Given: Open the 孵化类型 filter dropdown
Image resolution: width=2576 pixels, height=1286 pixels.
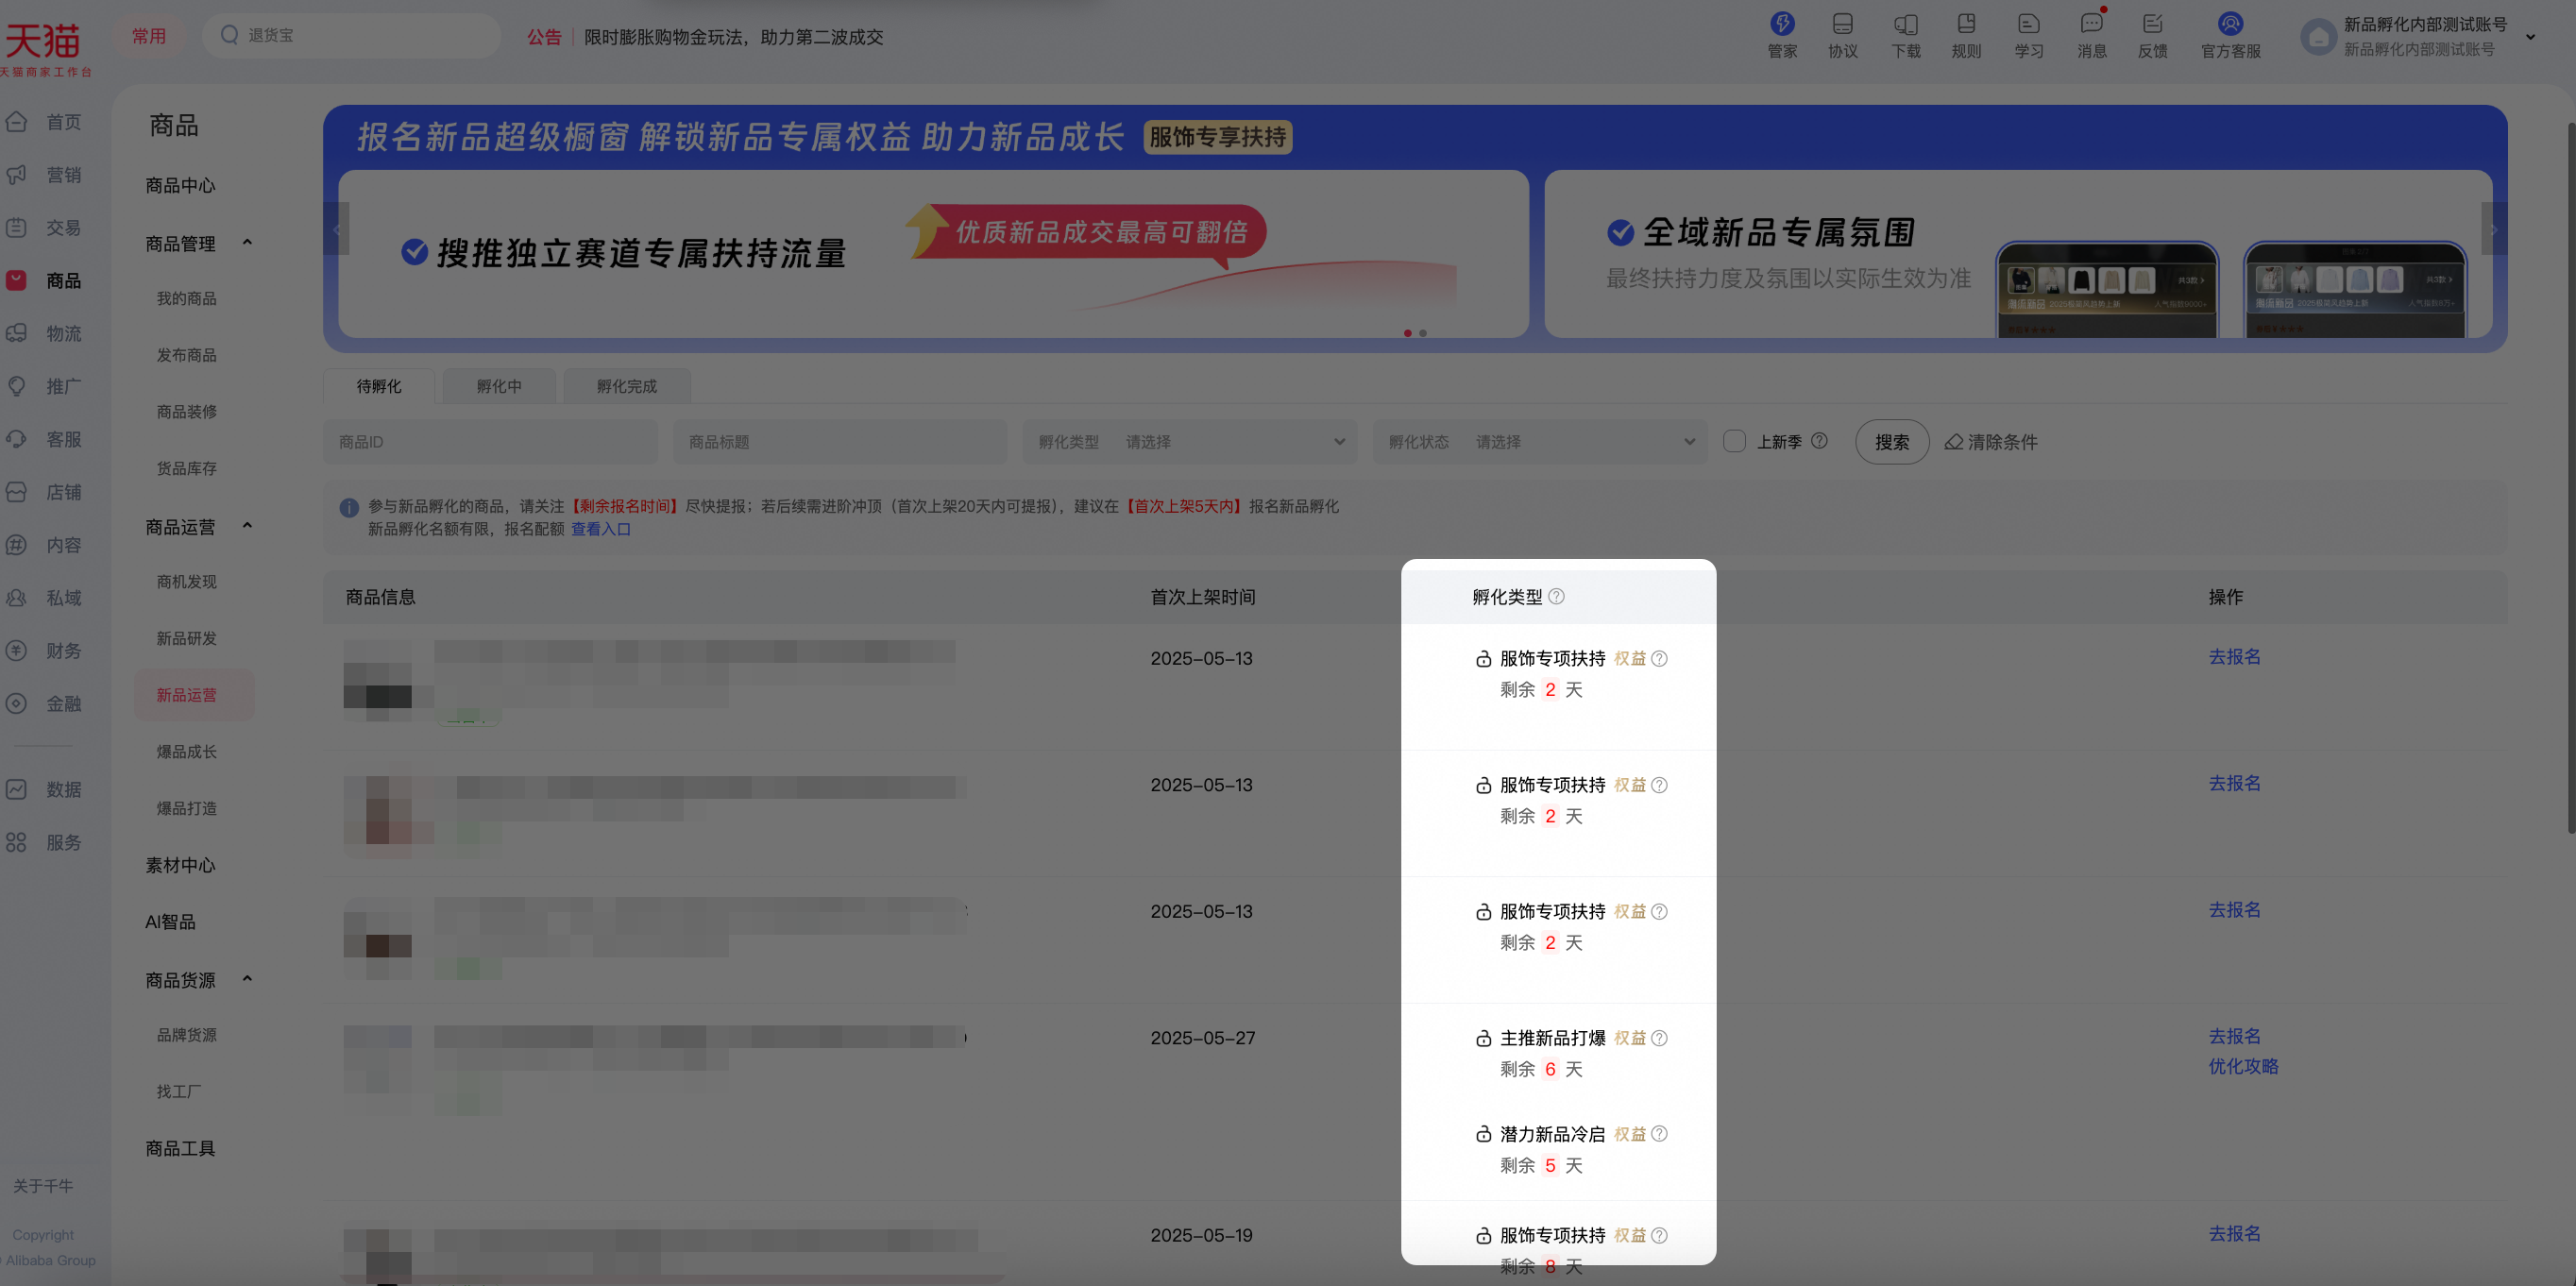Looking at the screenshot, I should point(1189,442).
